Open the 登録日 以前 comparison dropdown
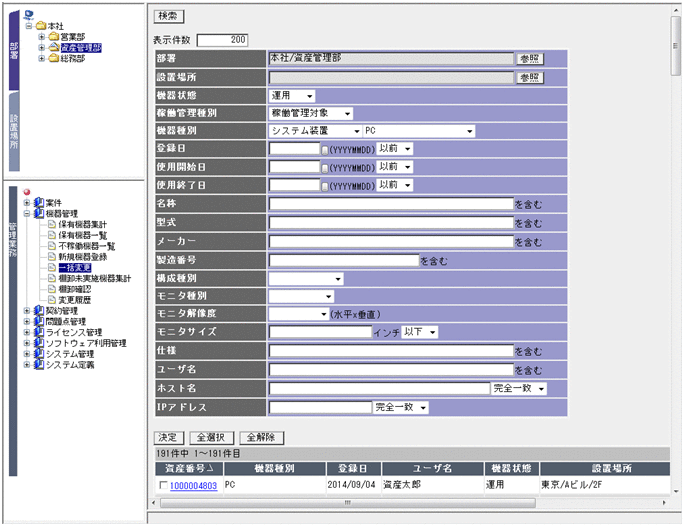 click(x=394, y=149)
